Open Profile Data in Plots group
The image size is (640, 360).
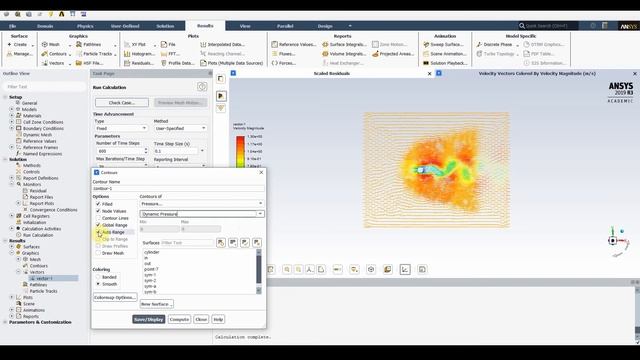(x=178, y=63)
